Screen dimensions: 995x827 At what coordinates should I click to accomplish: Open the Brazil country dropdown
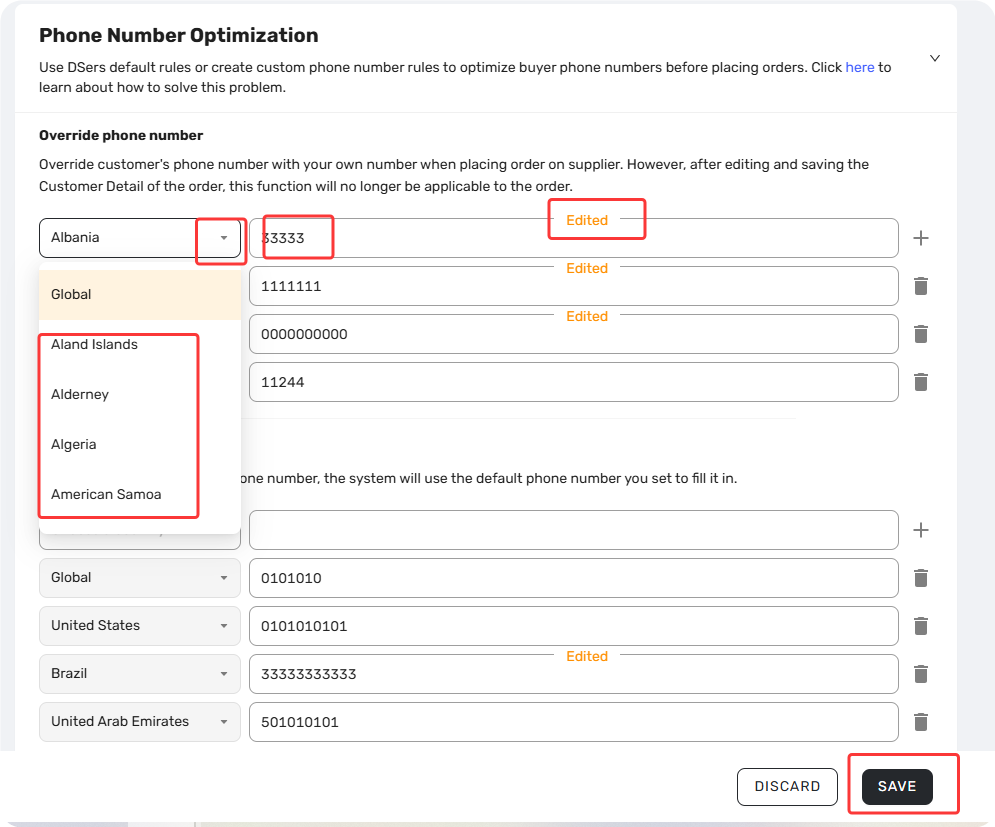(x=140, y=673)
